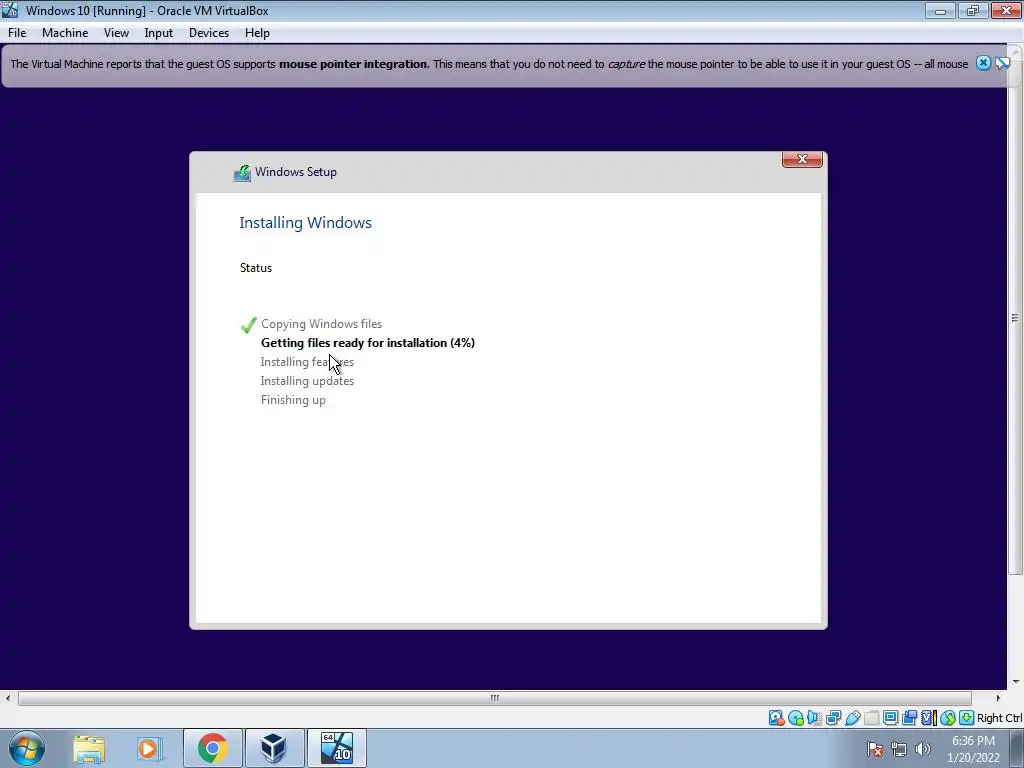Open the Devices menu
1024x768 pixels.
click(209, 33)
